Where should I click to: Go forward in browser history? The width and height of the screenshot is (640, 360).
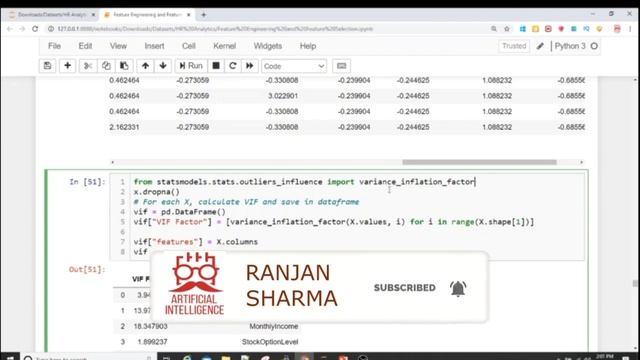22,29
